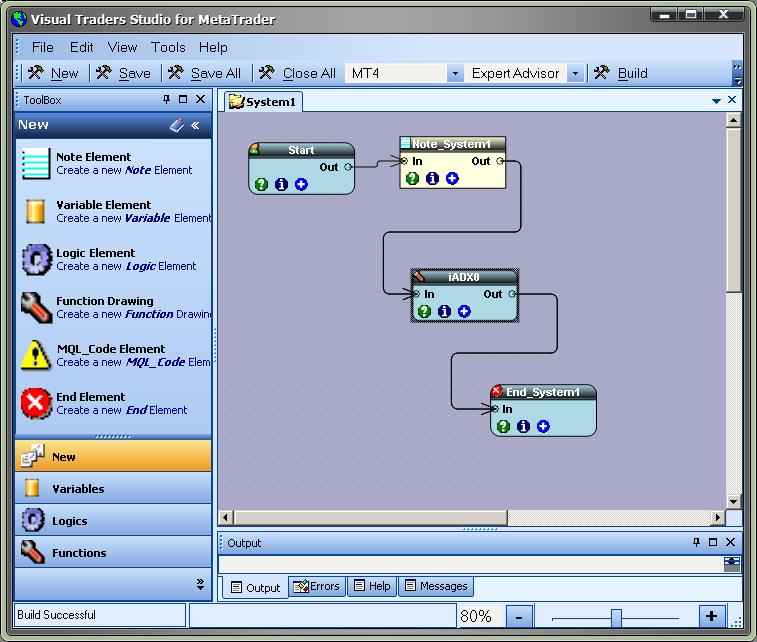Open info icon on Start node
This screenshot has height=642, width=757.
coord(281,184)
